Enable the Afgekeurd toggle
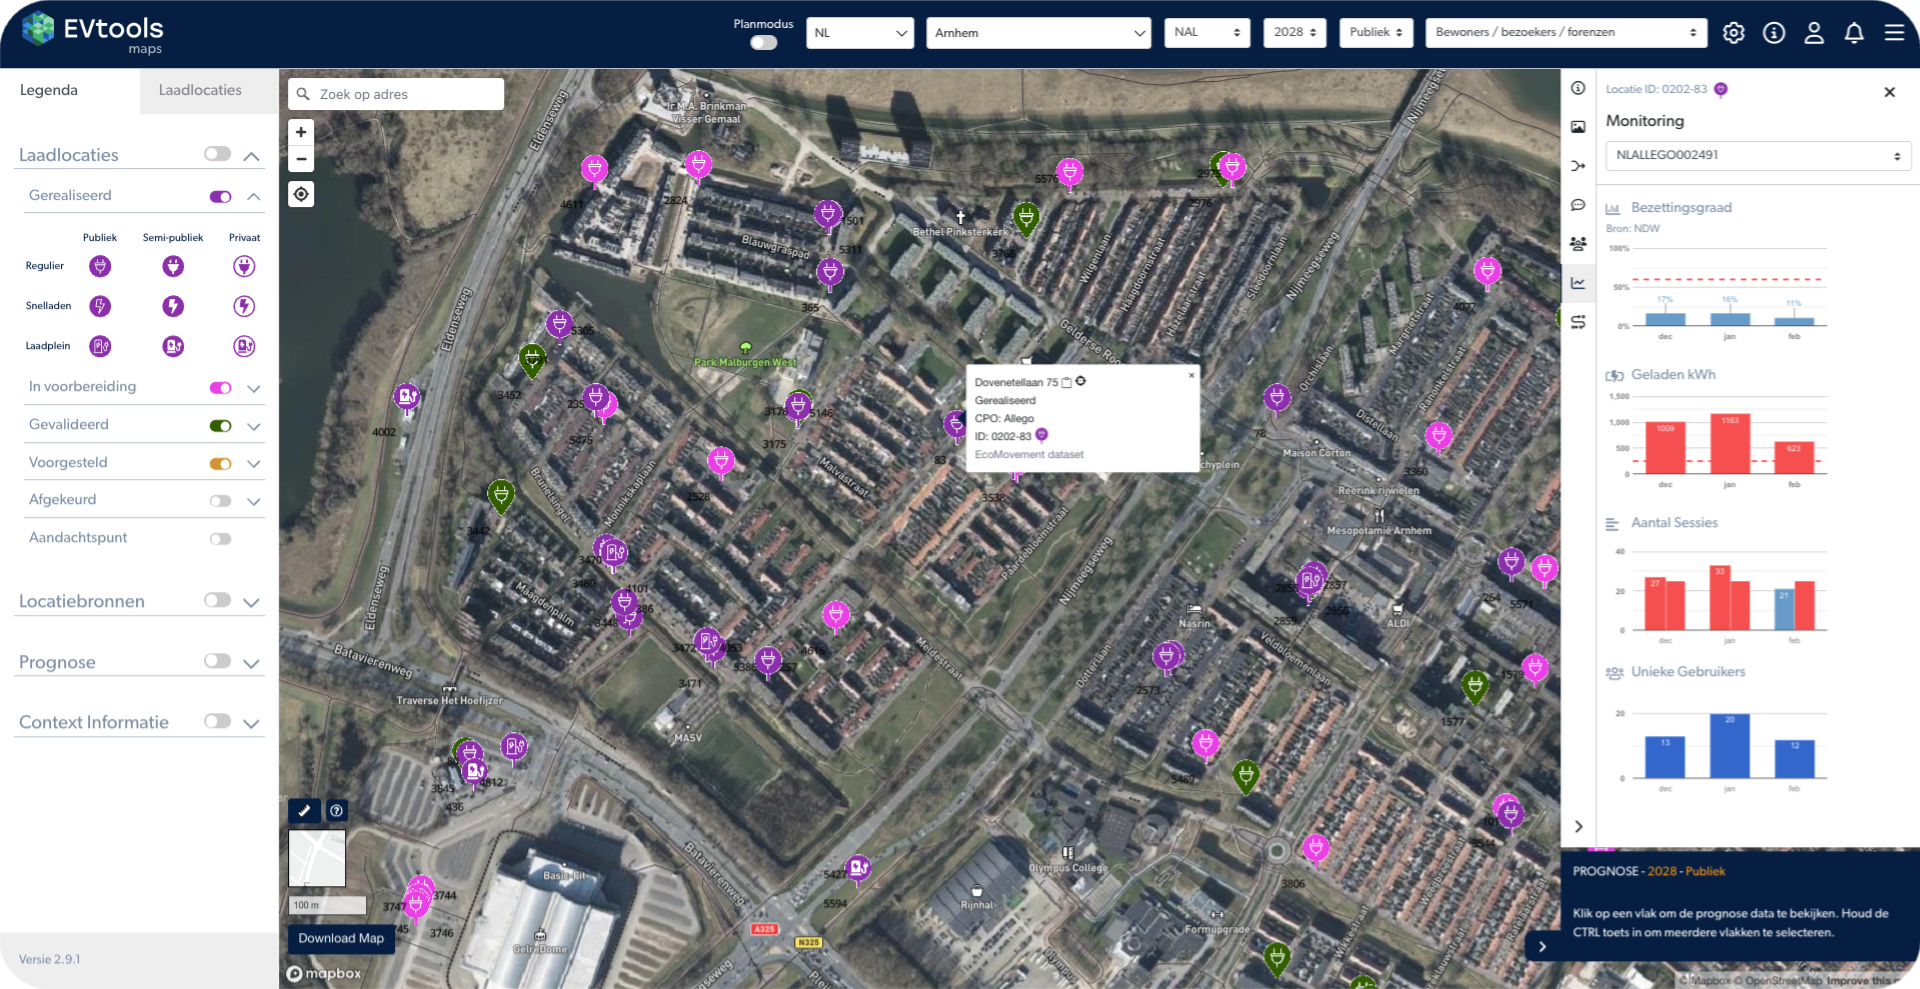Image resolution: width=1920 pixels, height=989 pixels. click(x=220, y=500)
